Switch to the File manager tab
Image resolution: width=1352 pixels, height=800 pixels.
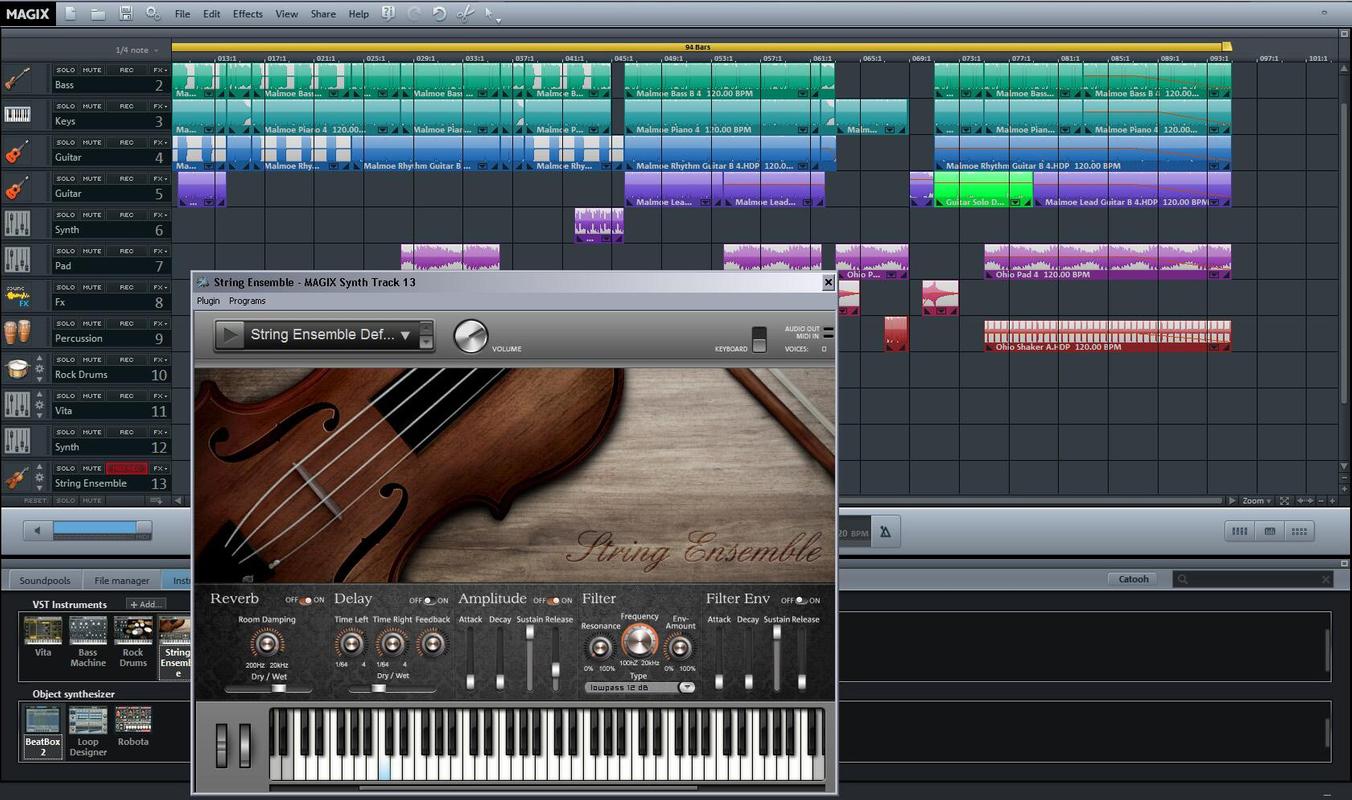click(x=122, y=580)
